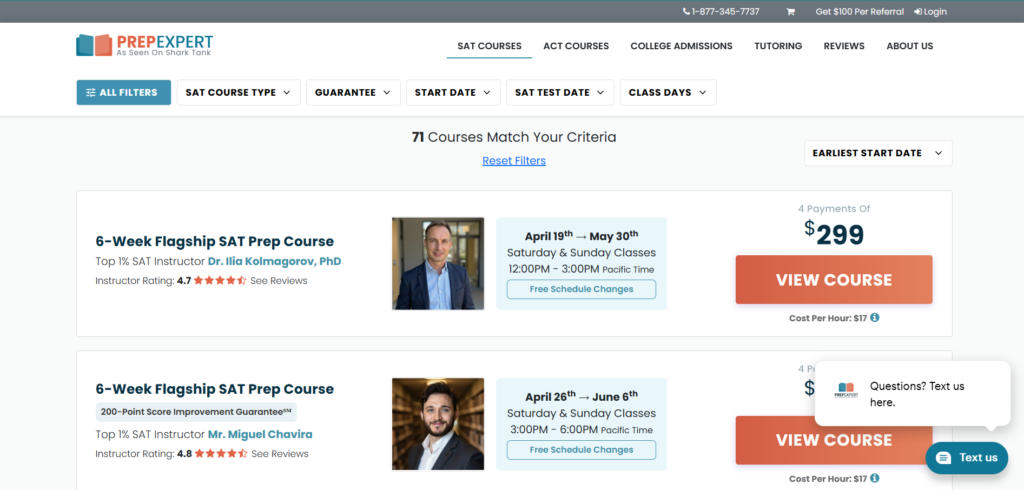Expand SAT Course Type dropdown
This screenshot has height=490, width=1024.
tap(238, 92)
